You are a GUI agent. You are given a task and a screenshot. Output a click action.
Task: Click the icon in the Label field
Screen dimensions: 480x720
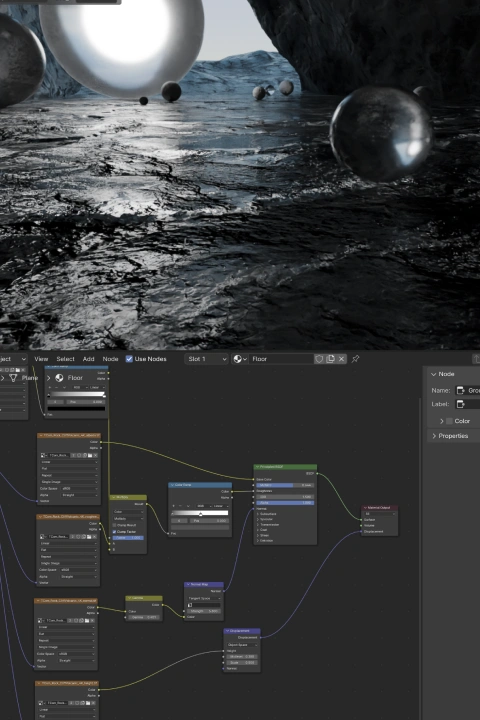click(460, 404)
